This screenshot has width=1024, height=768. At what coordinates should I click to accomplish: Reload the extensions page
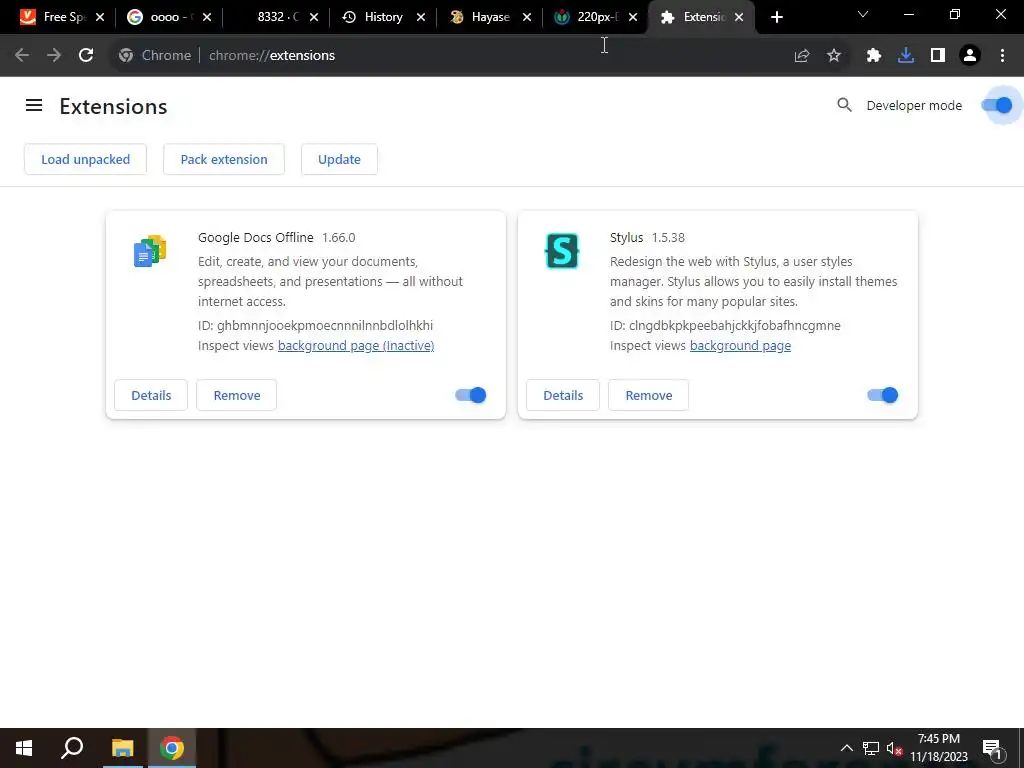(x=86, y=56)
